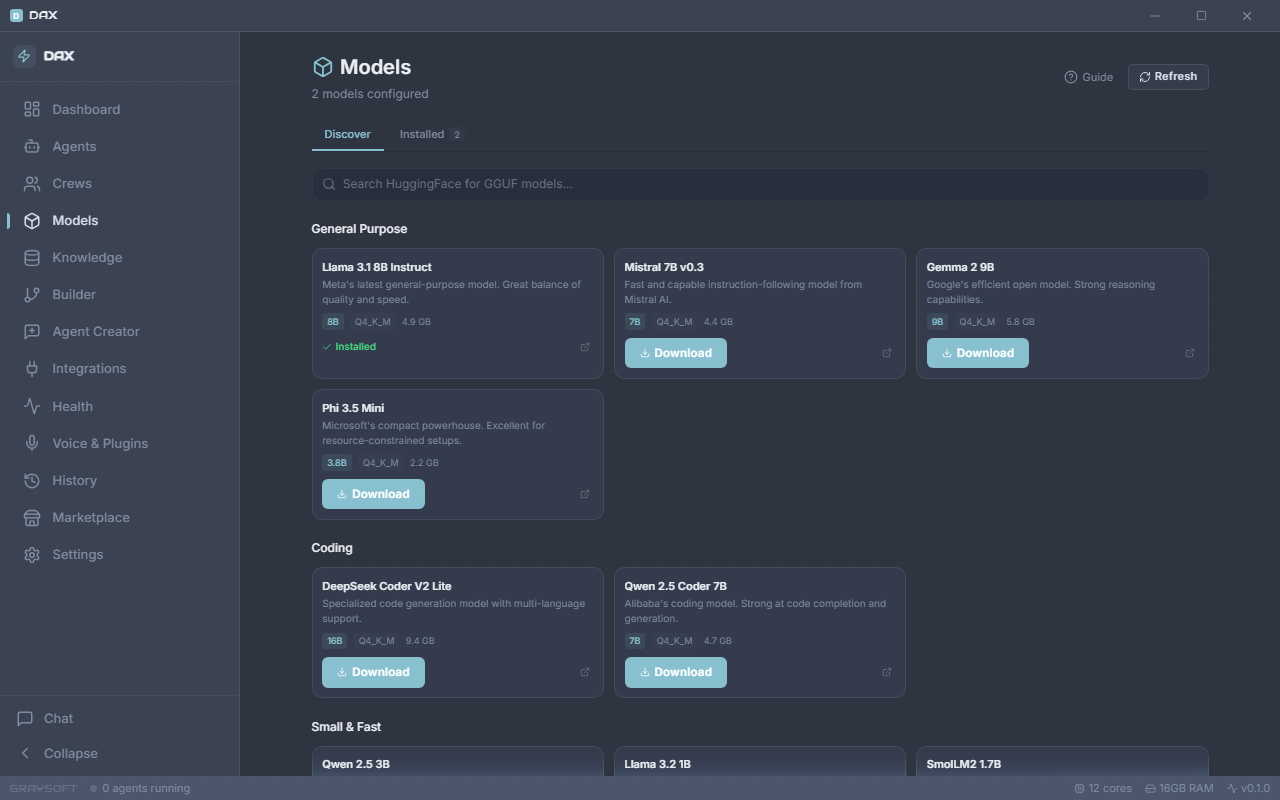Open the Knowledge database icon
1280x800 pixels.
32,257
